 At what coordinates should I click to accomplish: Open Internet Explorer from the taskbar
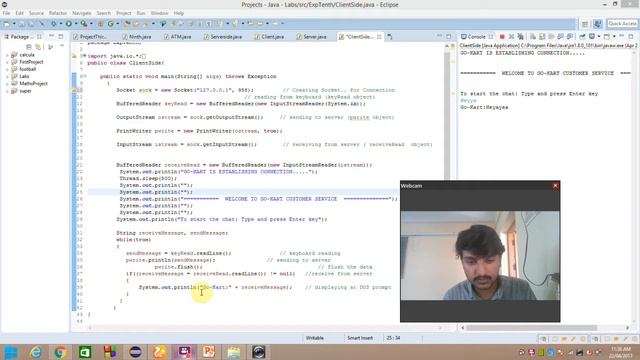coord(36,352)
